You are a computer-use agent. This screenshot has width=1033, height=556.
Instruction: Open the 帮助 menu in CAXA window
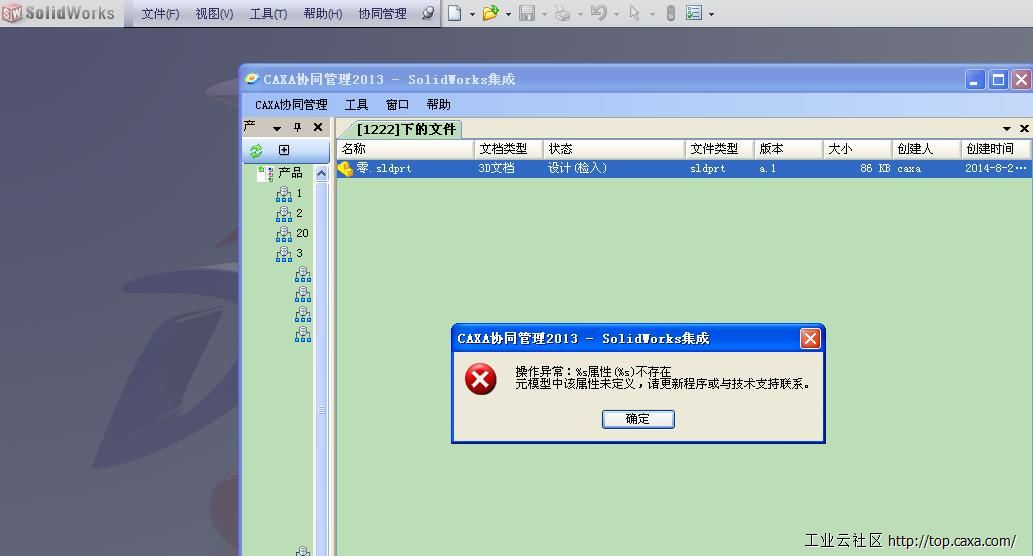[438, 105]
